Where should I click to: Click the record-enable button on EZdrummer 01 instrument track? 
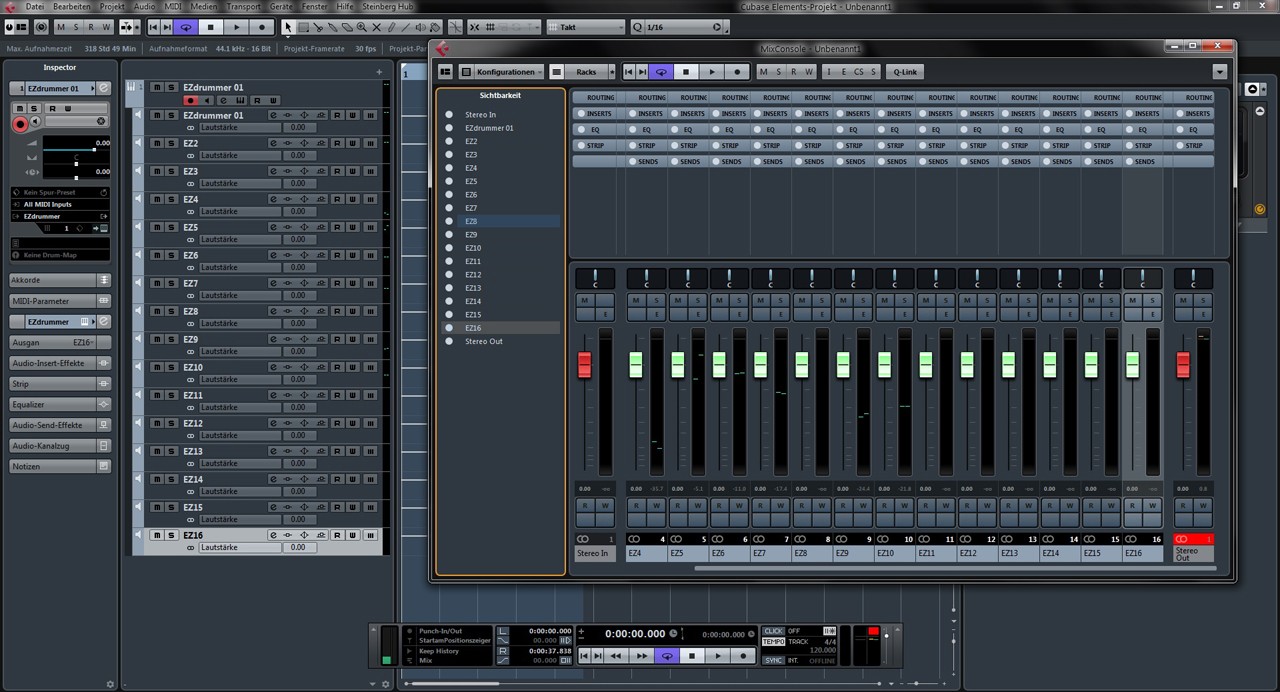pyautogui.click(x=190, y=100)
